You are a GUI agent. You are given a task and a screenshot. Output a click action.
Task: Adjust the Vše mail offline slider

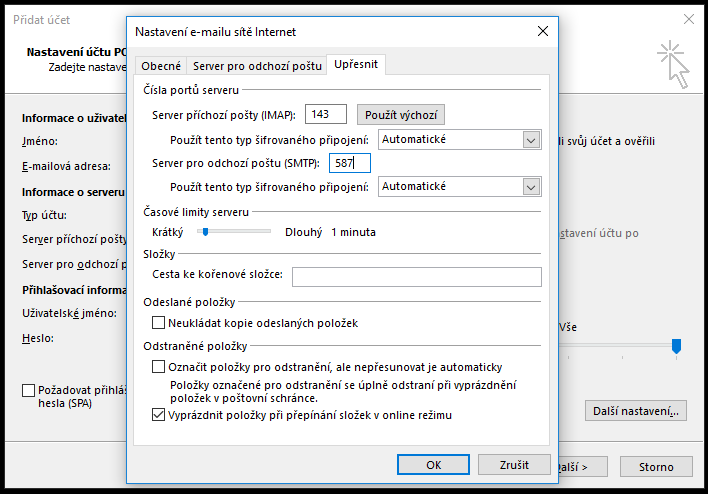pyautogui.click(x=676, y=346)
